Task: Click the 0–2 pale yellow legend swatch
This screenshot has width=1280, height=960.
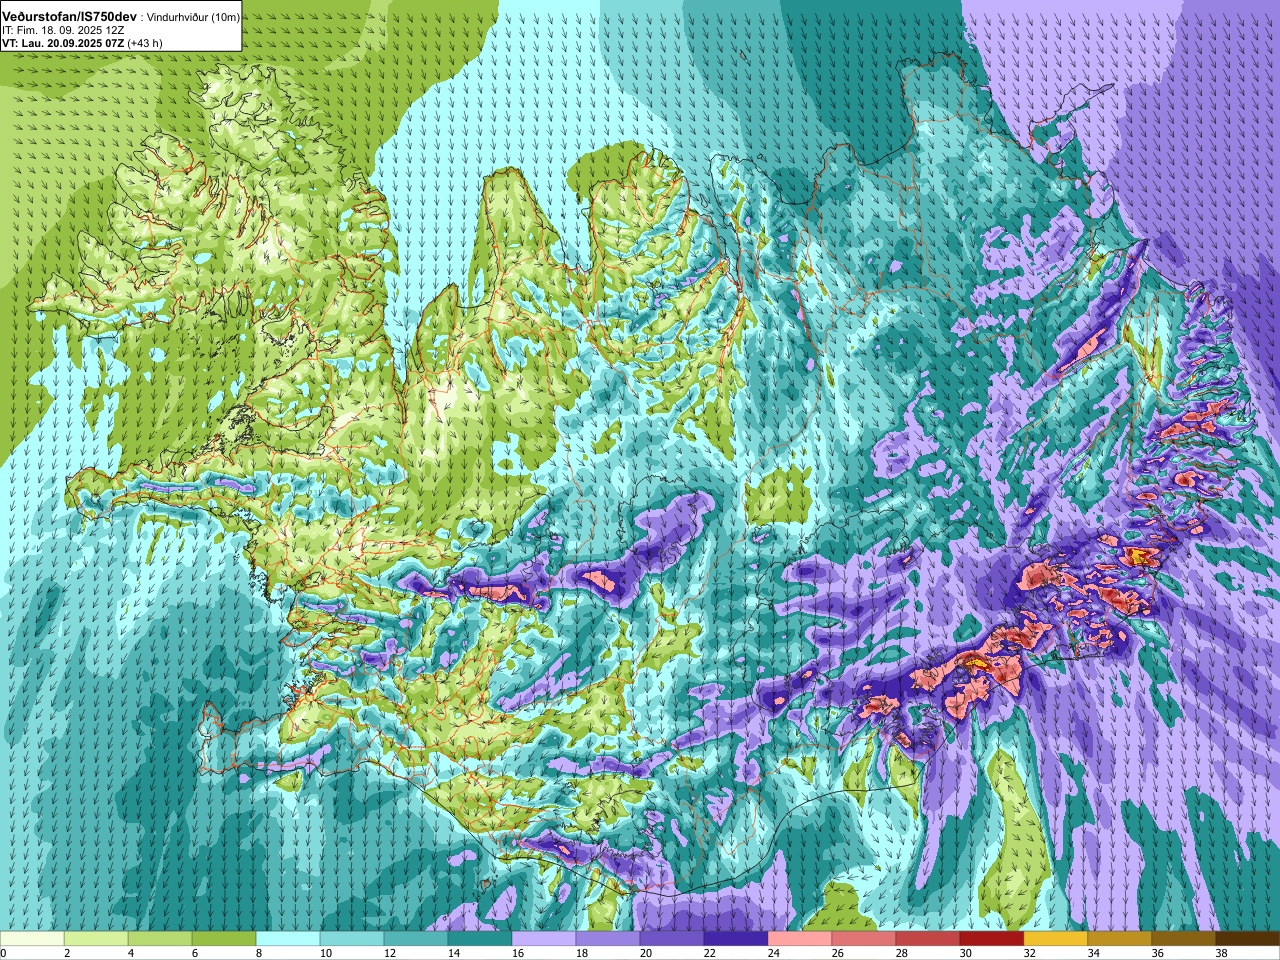Action: pyautogui.click(x=32, y=939)
